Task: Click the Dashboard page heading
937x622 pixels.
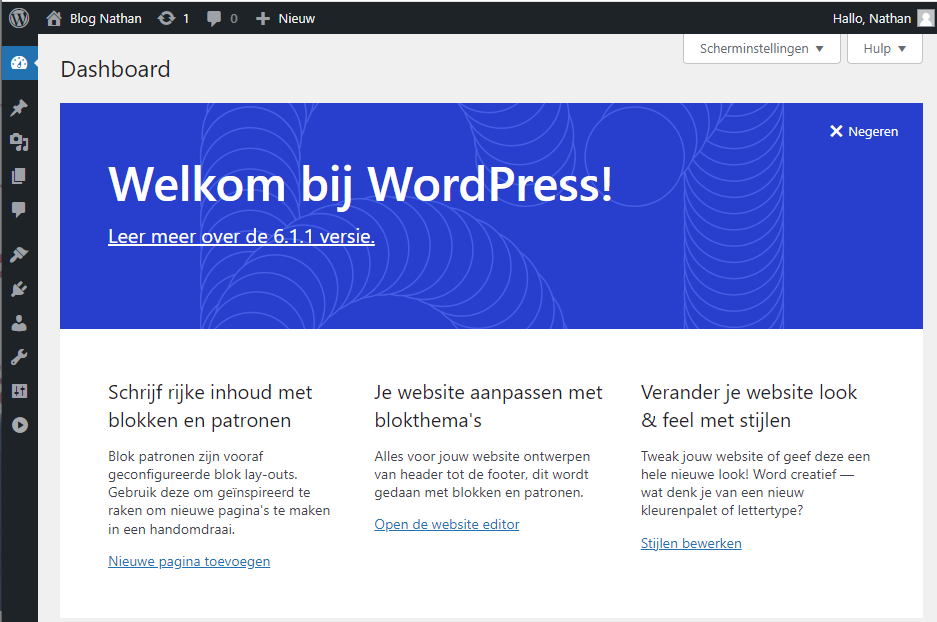Action: pos(115,69)
